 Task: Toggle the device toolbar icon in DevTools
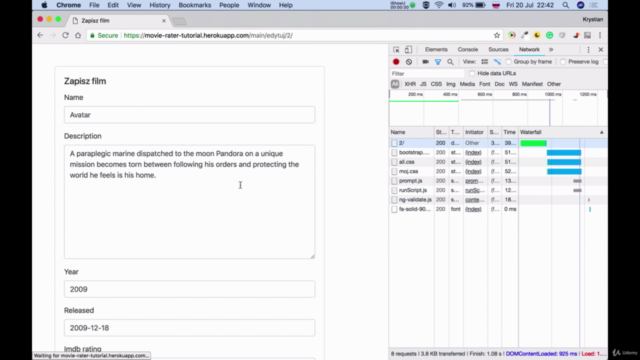(408, 50)
